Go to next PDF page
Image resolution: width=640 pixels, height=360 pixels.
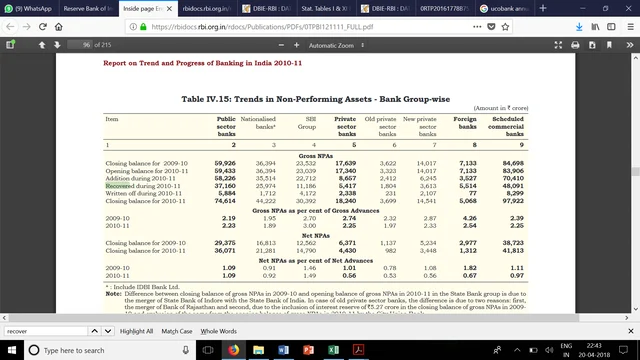(57, 45)
